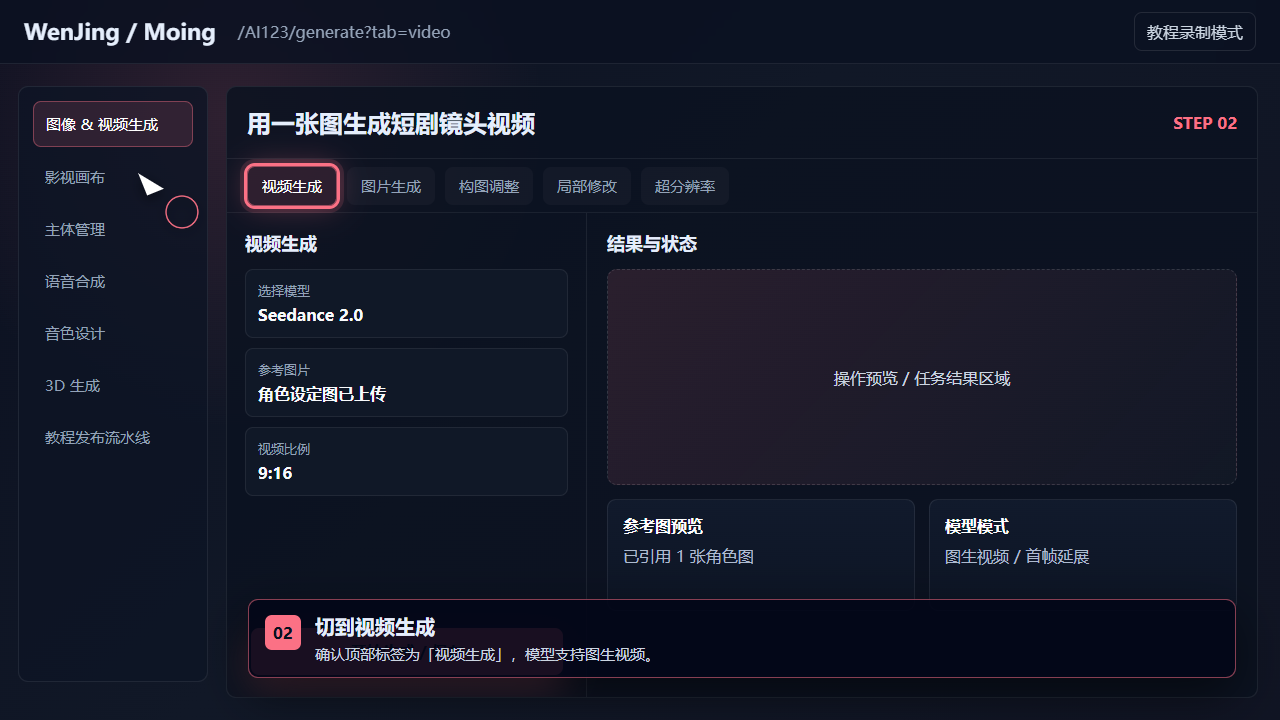Click the 操作预览 / 任务结果区域 preview area
1280x720 pixels.
click(922, 377)
